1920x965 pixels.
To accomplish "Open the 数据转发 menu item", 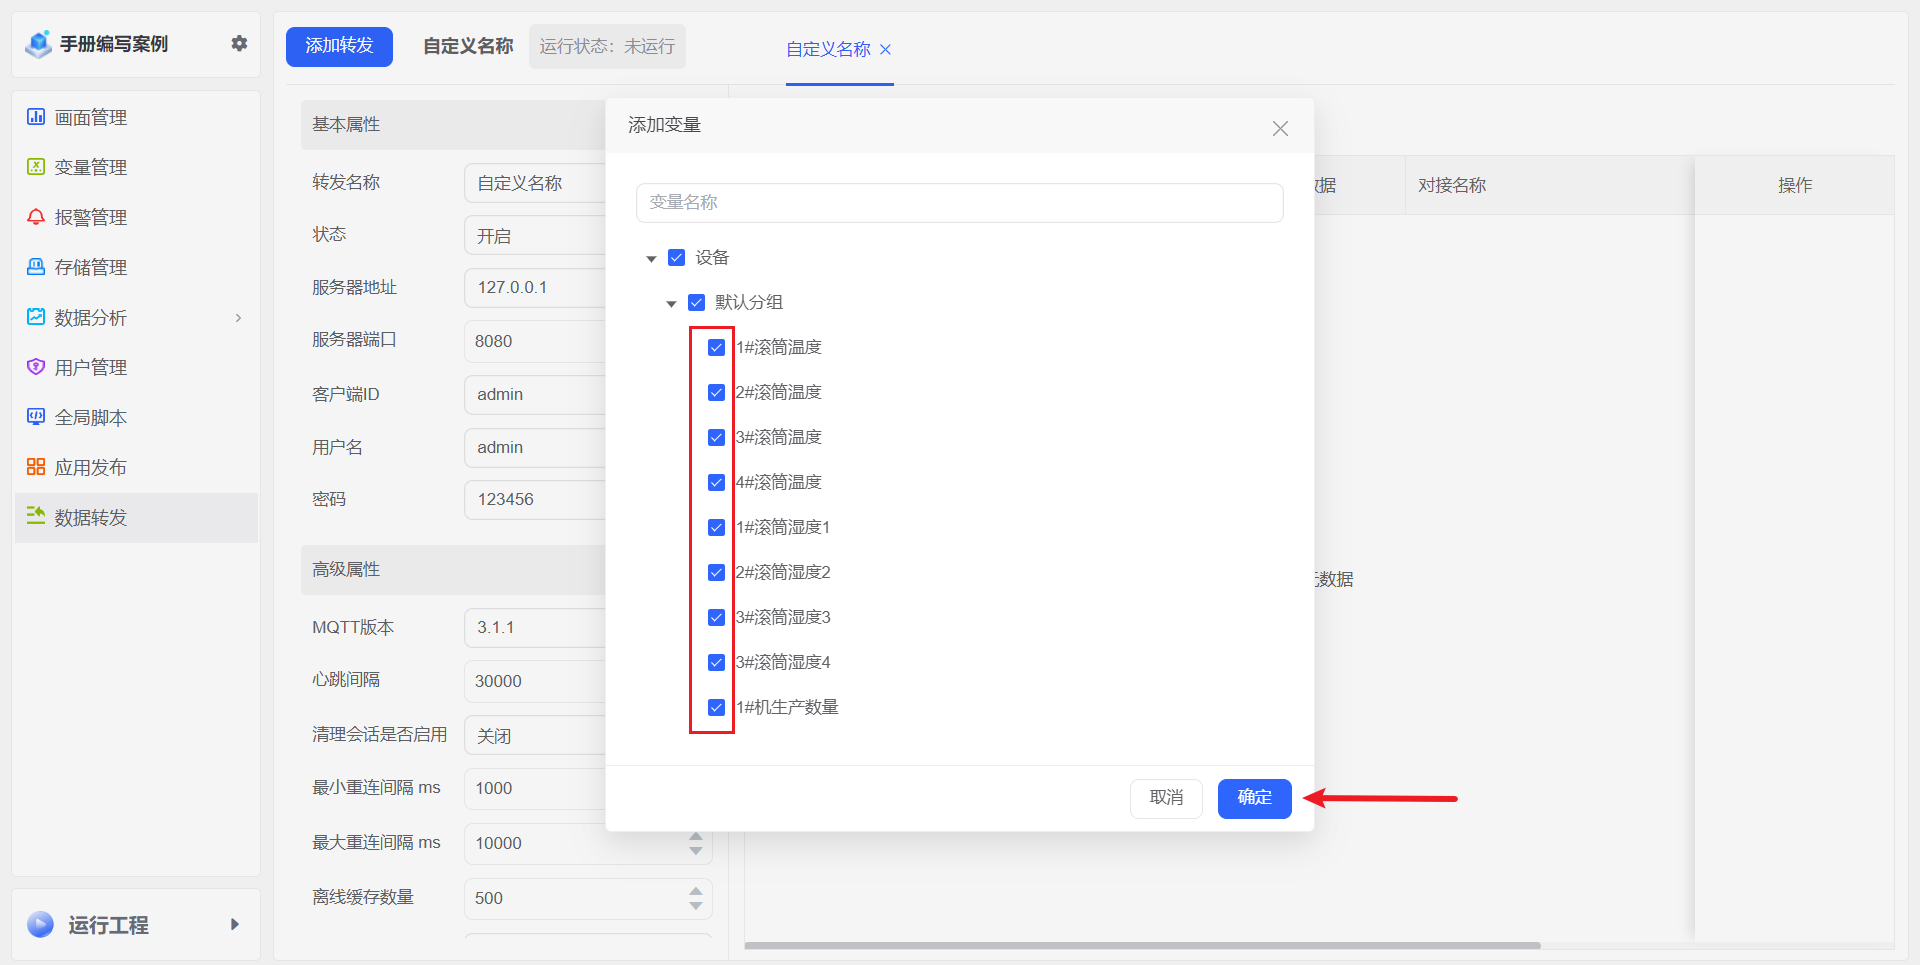I will coord(90,518).
